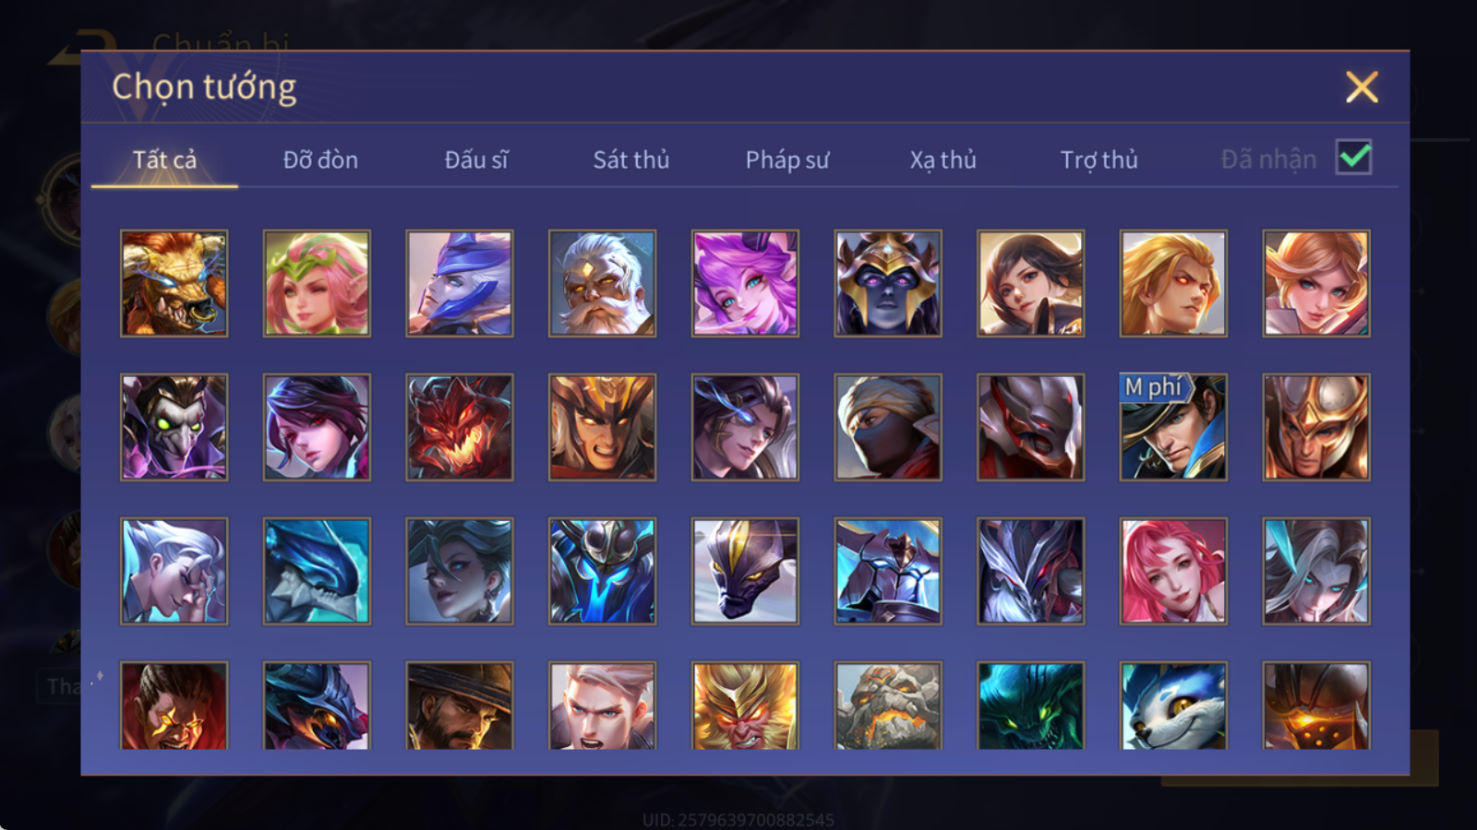Switch to the Đỡ đòn tab

[x=320, y=160]
